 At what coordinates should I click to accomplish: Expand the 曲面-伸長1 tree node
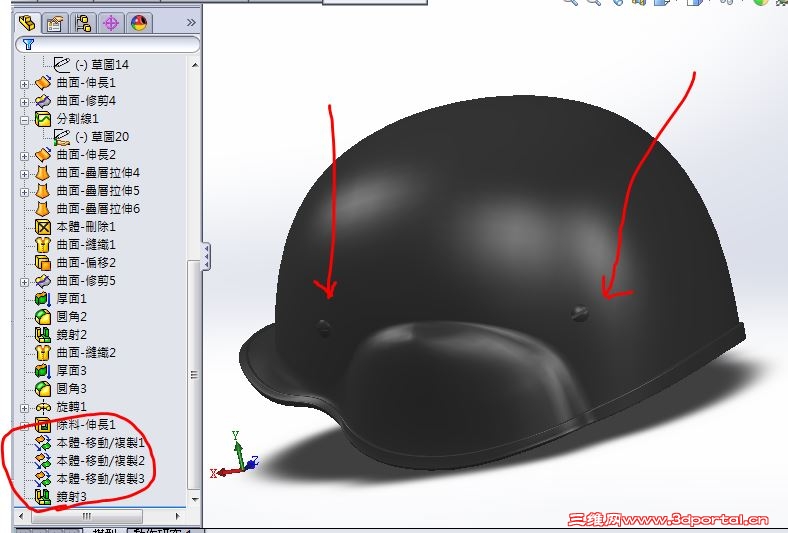(24, 84)
